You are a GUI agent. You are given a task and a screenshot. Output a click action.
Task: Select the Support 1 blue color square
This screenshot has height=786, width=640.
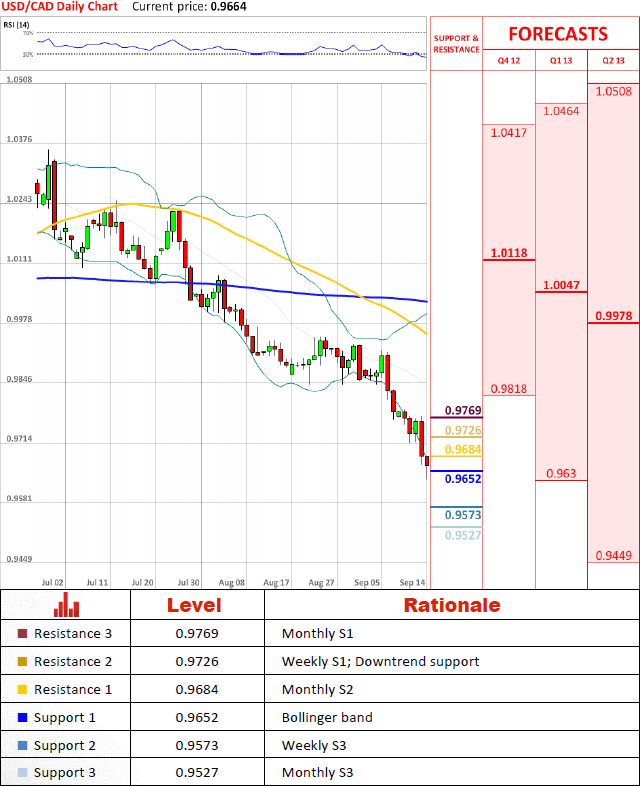tap(22, 717)
